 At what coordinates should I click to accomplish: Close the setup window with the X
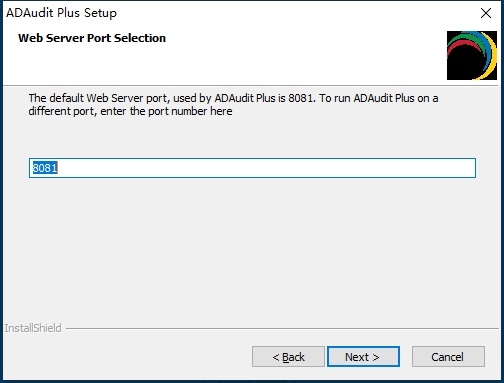486,13
